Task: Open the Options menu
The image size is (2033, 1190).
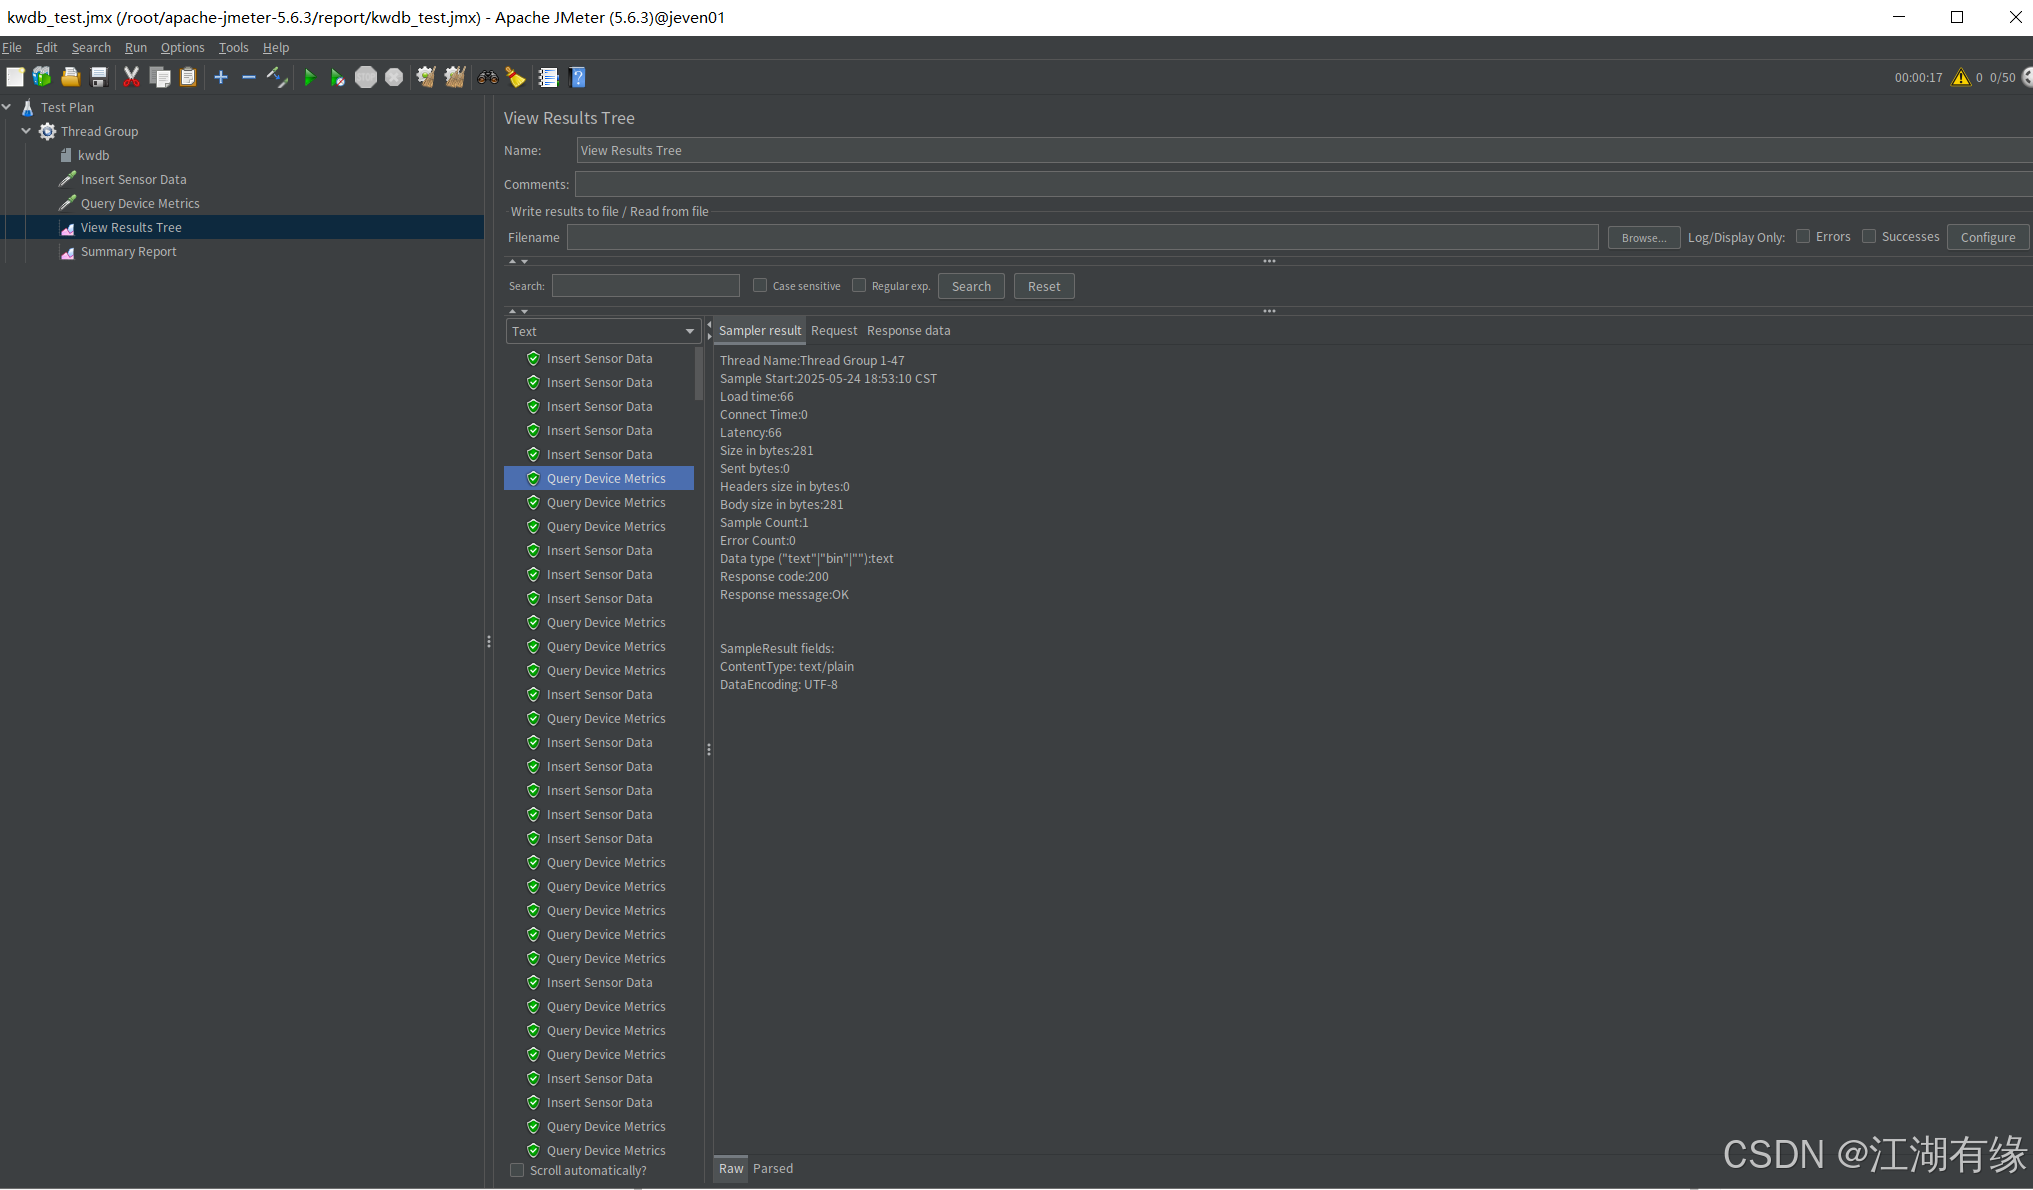Action: (182, 47)
